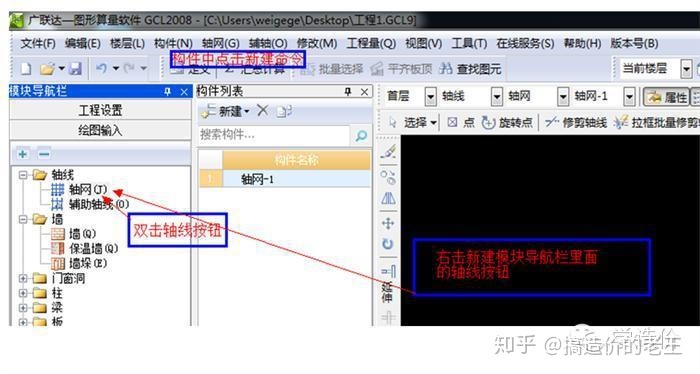Image resolution: width=700 pixels, height=374 pixels.
Task: Select 保温墙(Q) in the tree
Action: click(85, 249)
